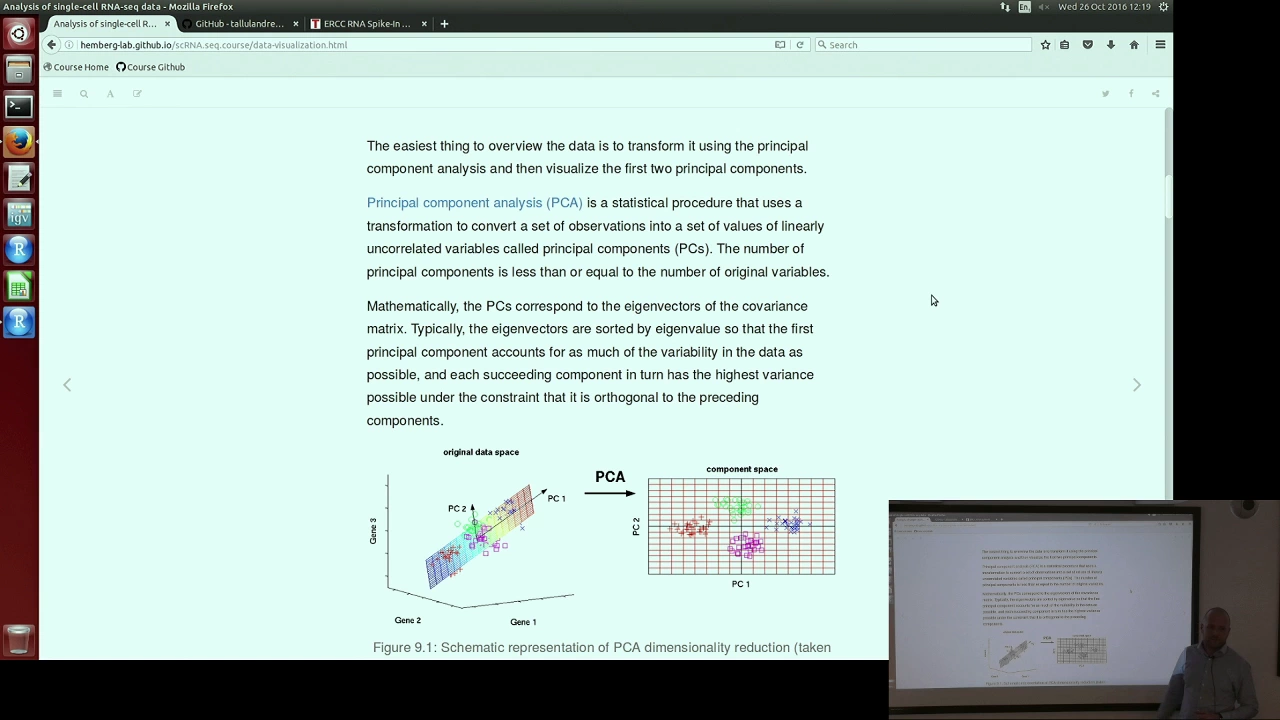Viewport: 1280px width, 720px height.
Task: Launch Terminal from the dock
Action: tap(19, 105)
